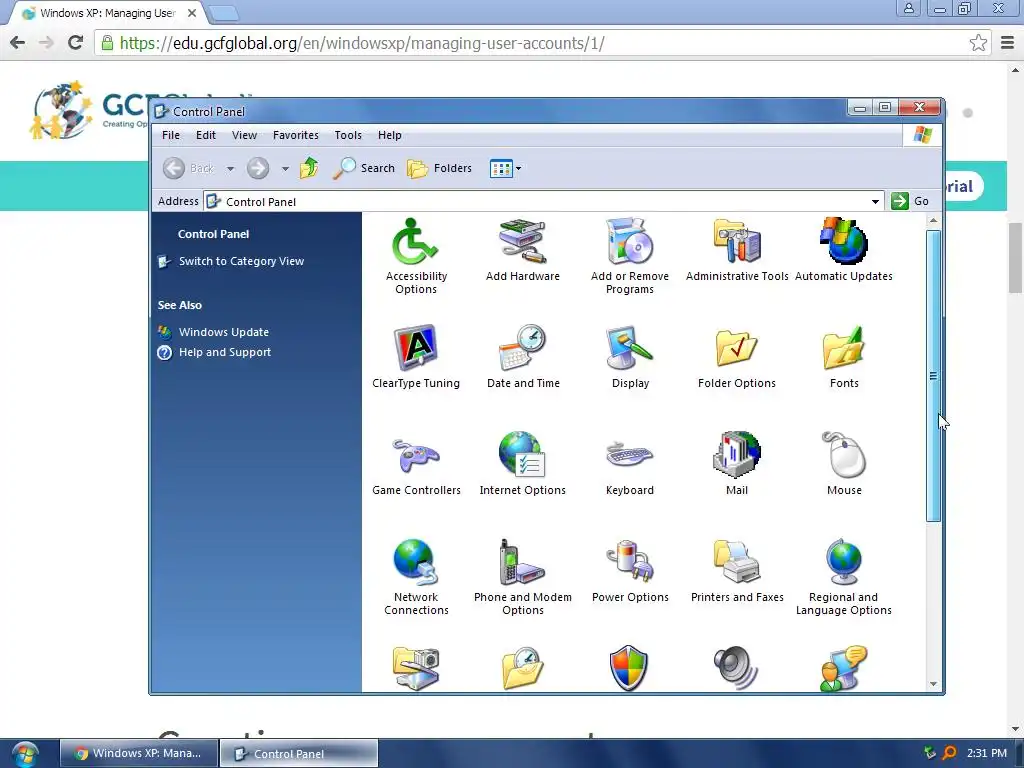This screenshot has width=1024, height=768.
Task: Expand the Back history dropdown arrow
Action: click(230, 168)
